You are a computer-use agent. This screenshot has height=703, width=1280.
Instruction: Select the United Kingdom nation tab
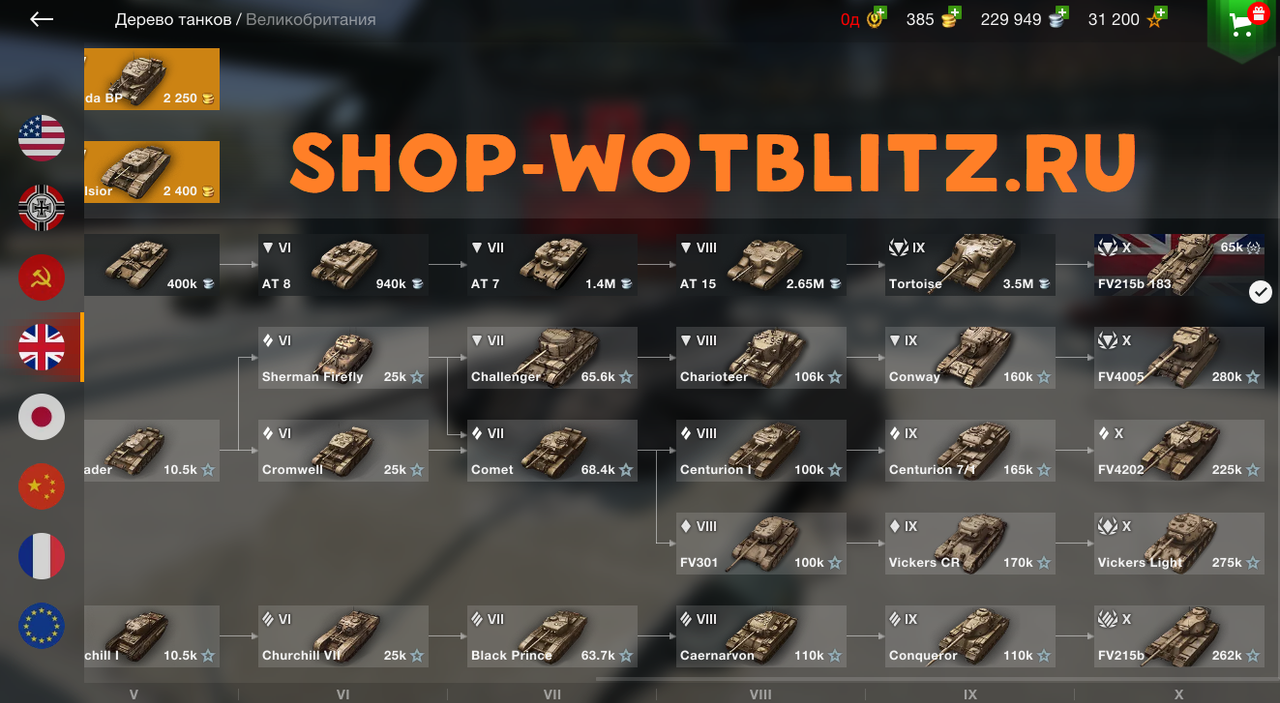click(x=41, y=347)
